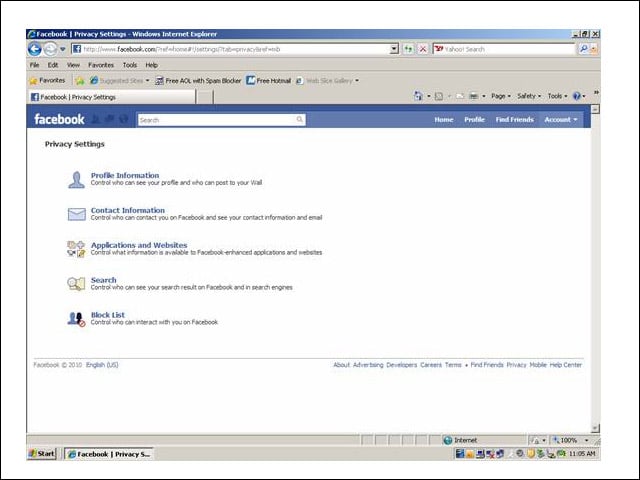The height and width of the screenshot is (480, 640).
Task: Open the Favorites star button
Action: point(47,80)
